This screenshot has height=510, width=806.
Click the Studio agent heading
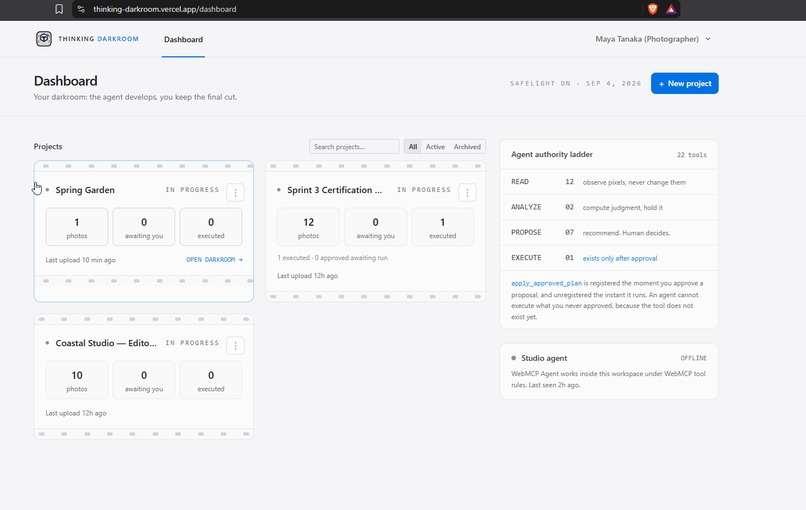(x=544, y=358)
